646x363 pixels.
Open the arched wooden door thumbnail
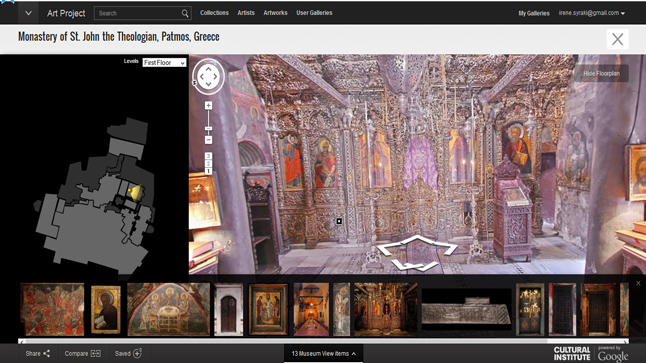[x=229, y=309]
